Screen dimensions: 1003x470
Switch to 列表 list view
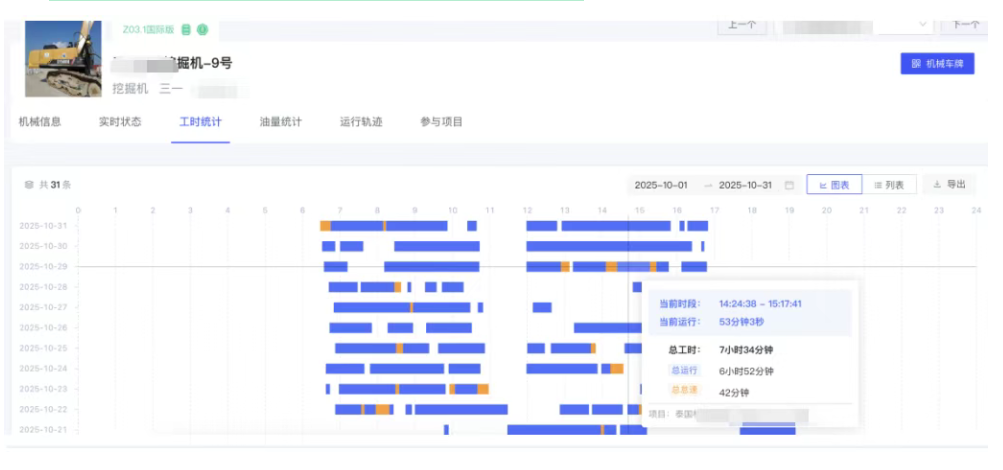[888, 185]
